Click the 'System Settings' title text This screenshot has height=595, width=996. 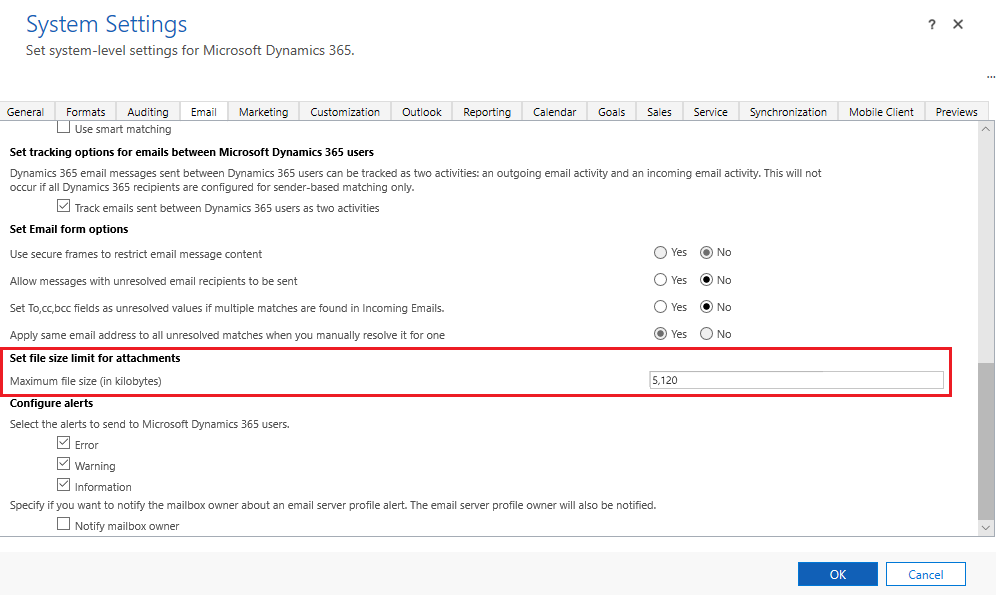(107, 24)
